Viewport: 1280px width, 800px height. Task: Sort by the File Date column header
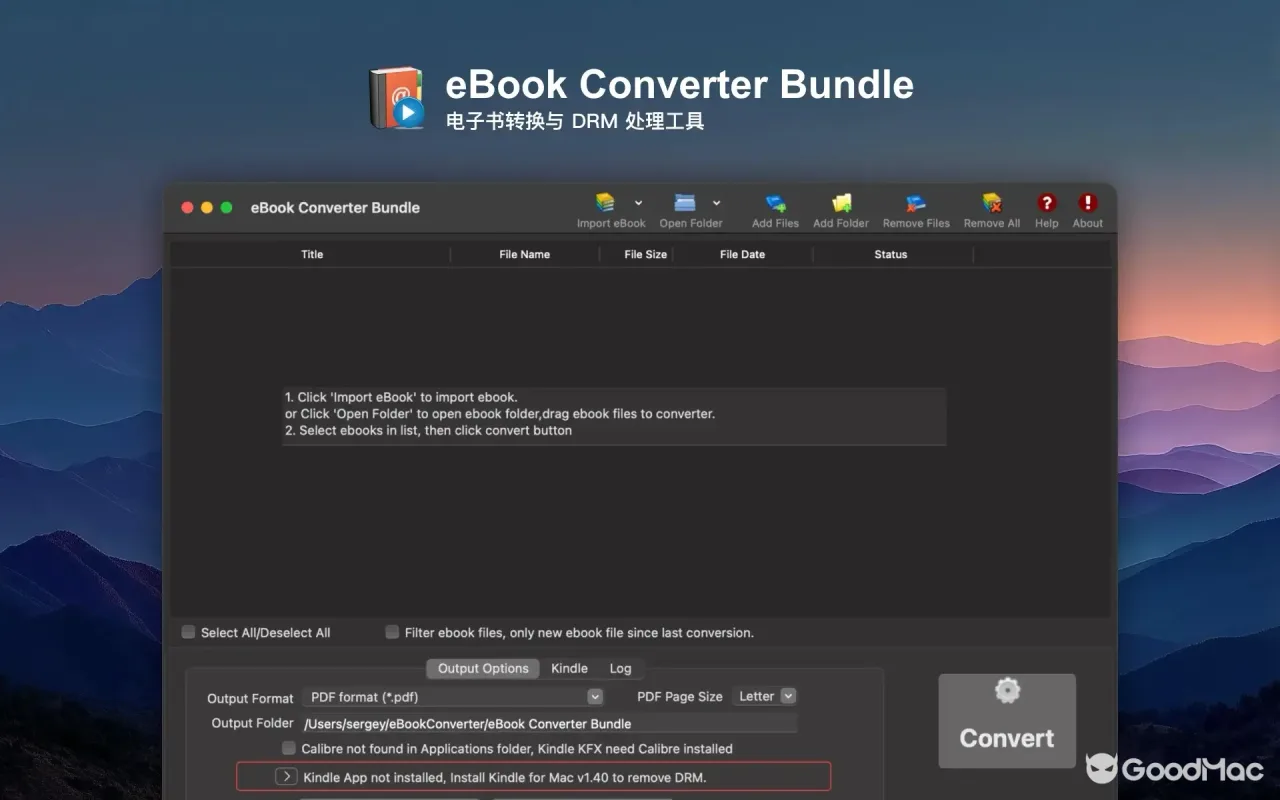click(742, 254)
